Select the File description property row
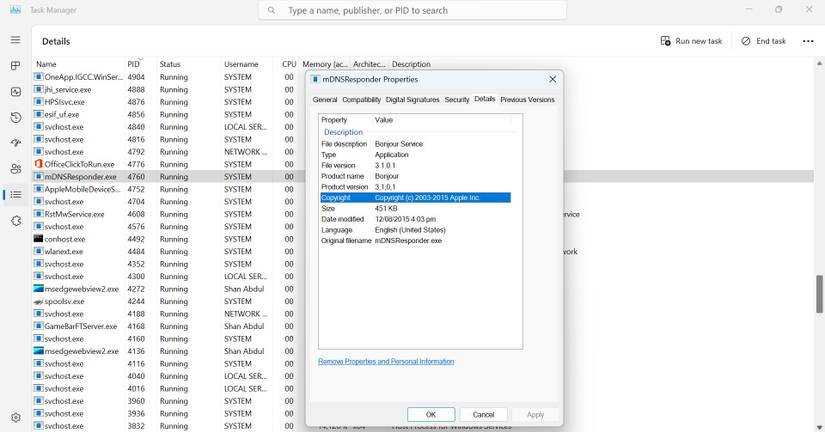 [415, 144]
